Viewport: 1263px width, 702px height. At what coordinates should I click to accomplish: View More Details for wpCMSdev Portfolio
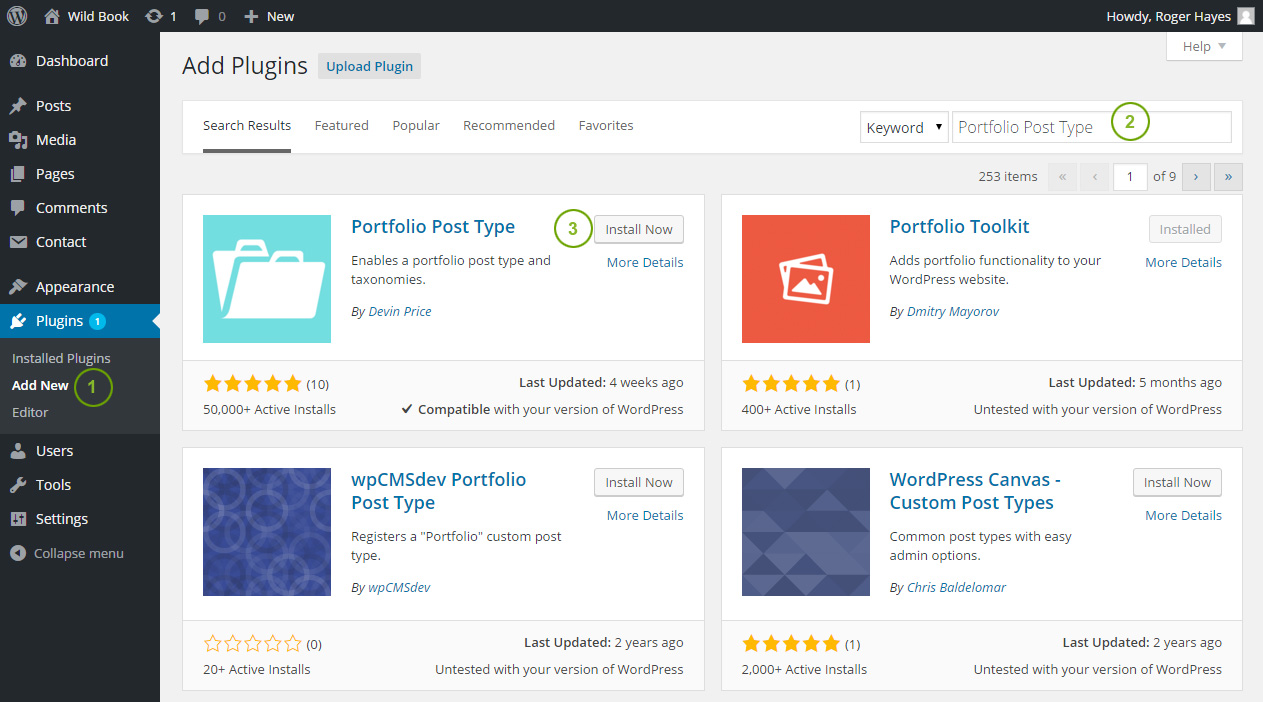tap(645, 515)
